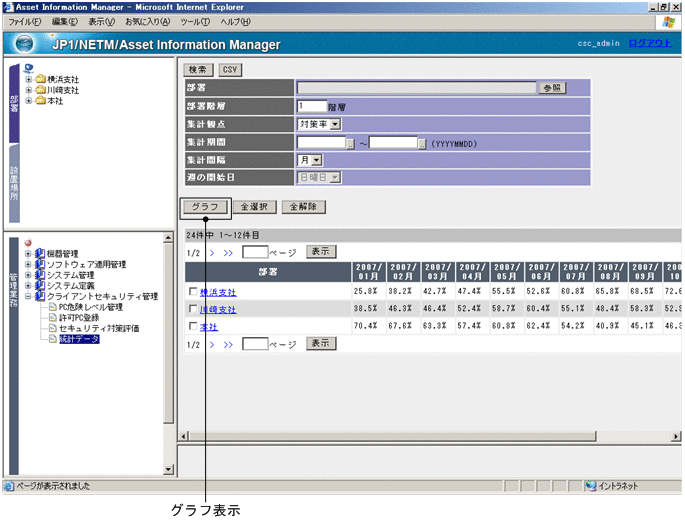
Task: Click the CSV export button
Action: click(230, 70)
